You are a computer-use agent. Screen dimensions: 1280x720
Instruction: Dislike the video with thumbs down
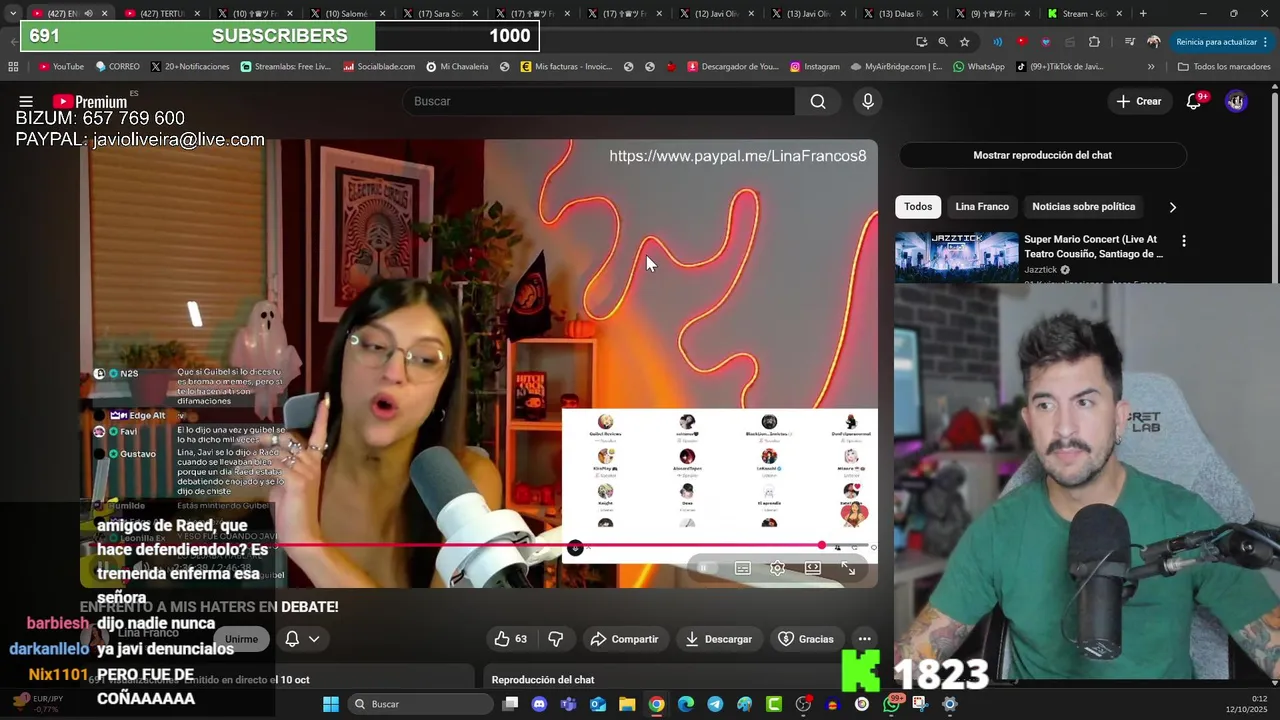(x=556, y=639)
